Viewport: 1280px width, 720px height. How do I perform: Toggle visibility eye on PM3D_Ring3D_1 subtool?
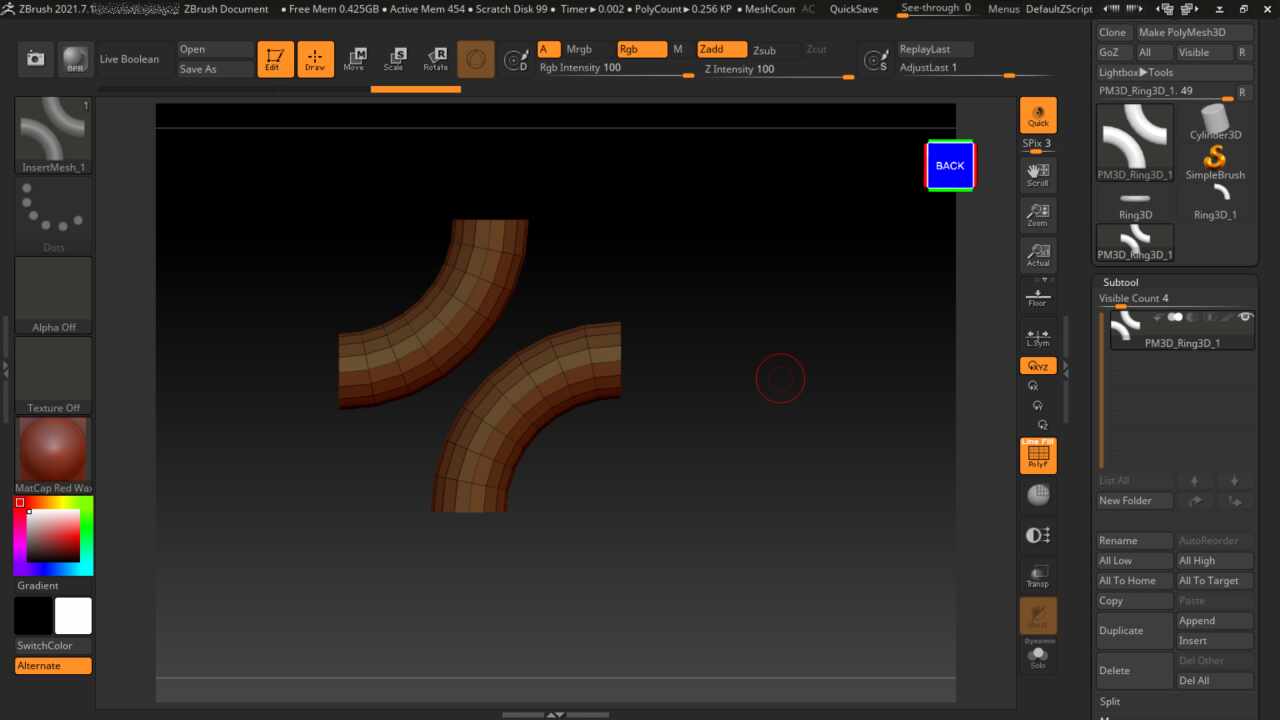click(x=1245, y=317)
